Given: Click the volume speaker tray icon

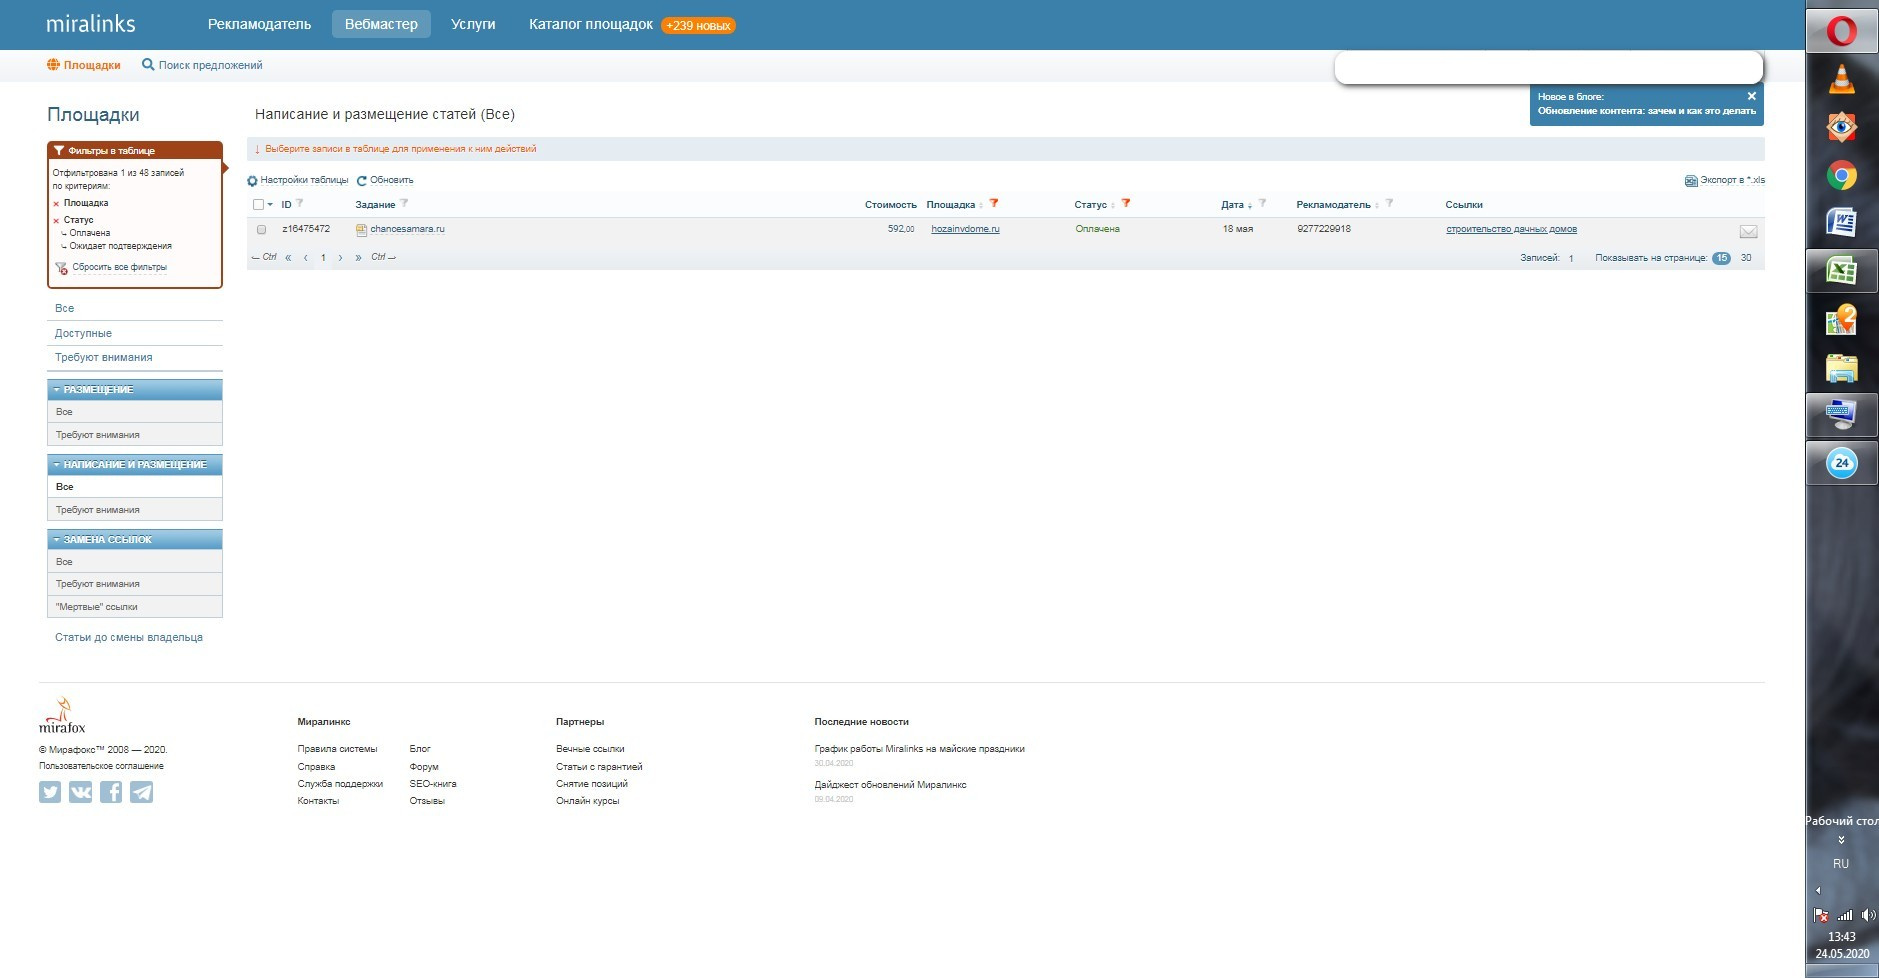Looking at the screenshot, I should pos(1868,915).
